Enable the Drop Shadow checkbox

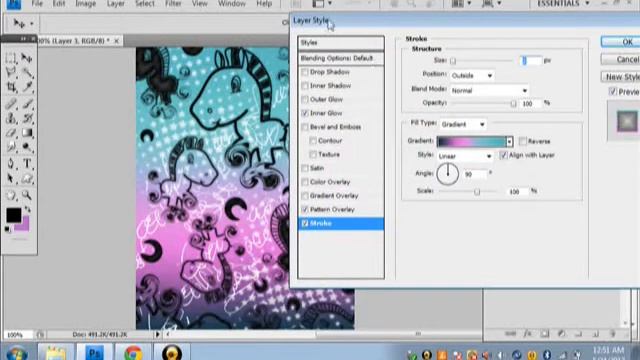(305, 72)
